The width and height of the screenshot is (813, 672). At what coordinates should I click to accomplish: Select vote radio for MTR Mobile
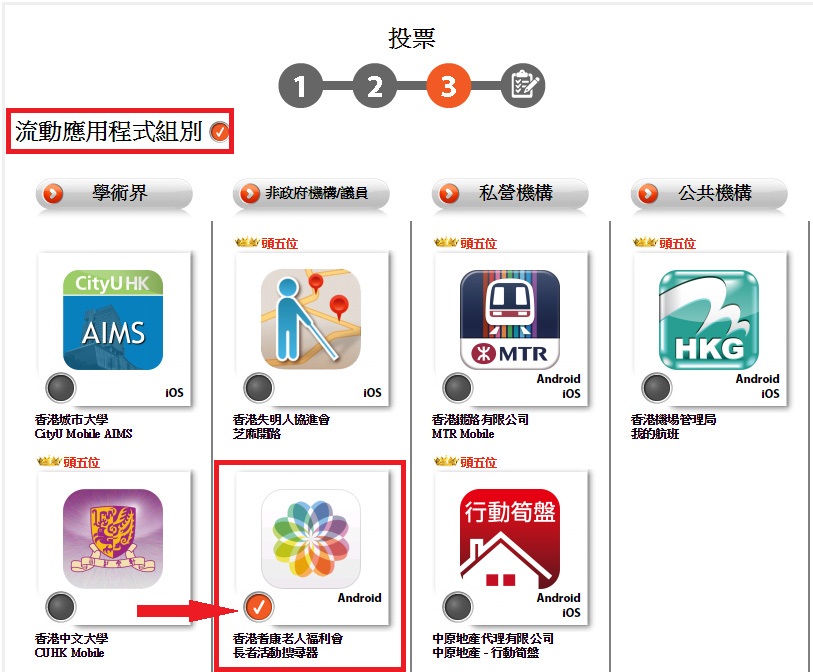(x=458, y=388)
